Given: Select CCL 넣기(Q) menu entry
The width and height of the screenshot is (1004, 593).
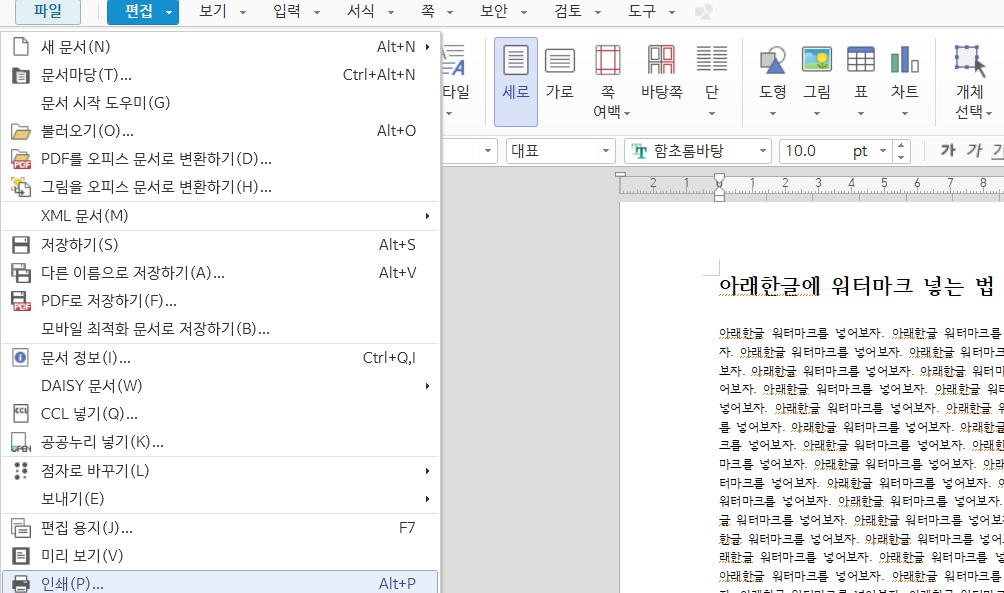Looking at the screenshot, I should click(x=220, y=414).
